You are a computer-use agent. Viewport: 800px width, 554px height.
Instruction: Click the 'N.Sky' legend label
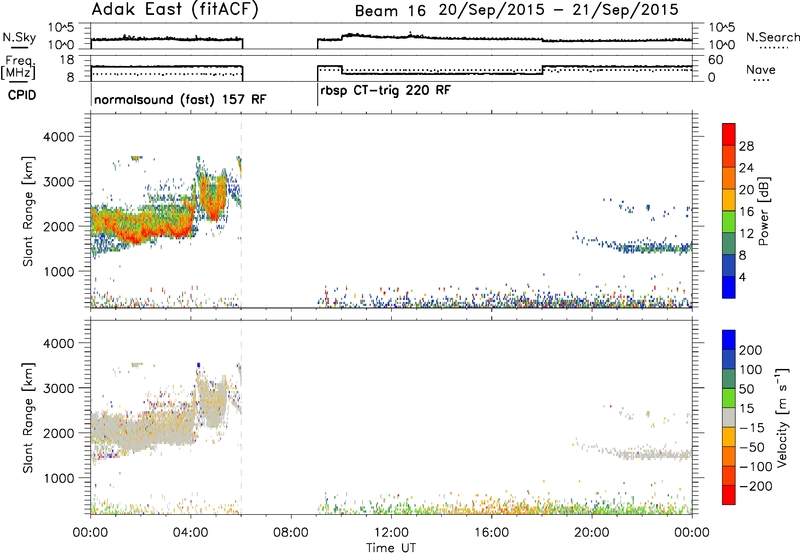coord(19,37)
